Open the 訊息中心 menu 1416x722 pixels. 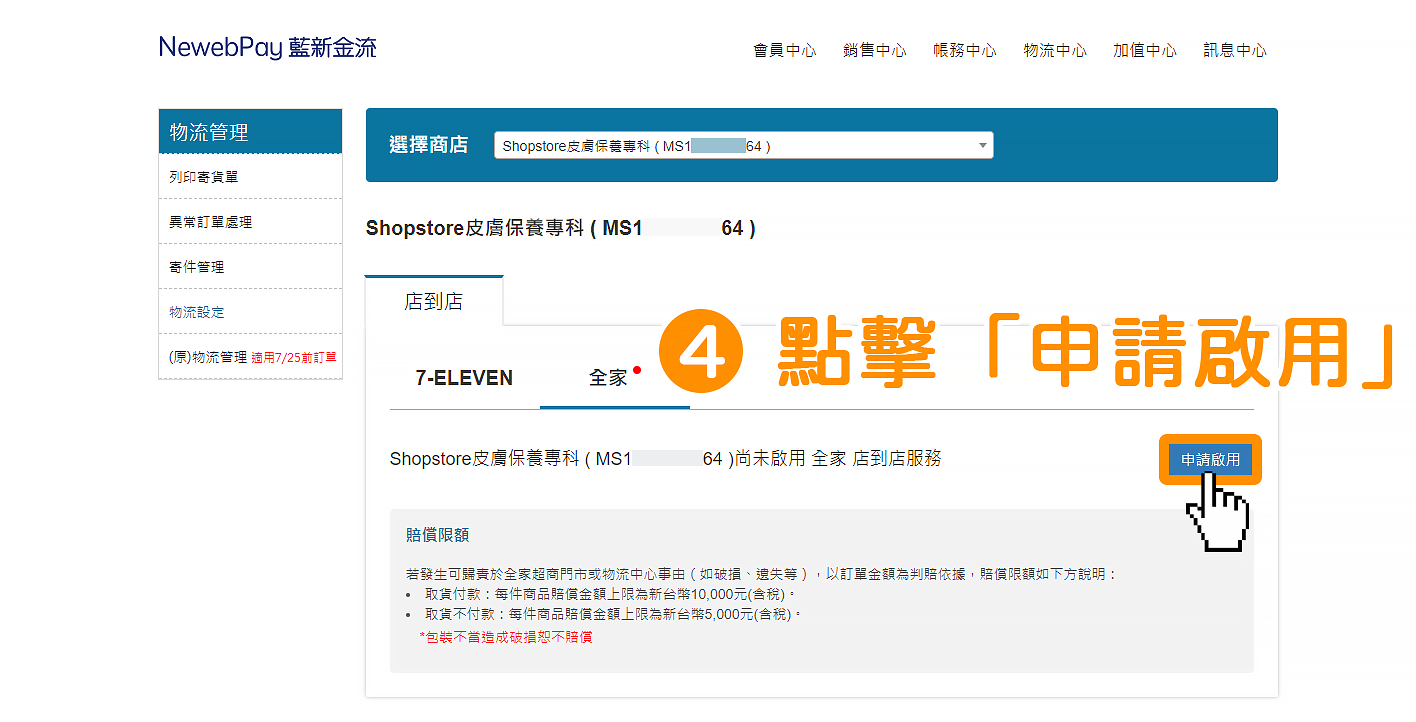pyautogui.click(x=1234, y=49)
